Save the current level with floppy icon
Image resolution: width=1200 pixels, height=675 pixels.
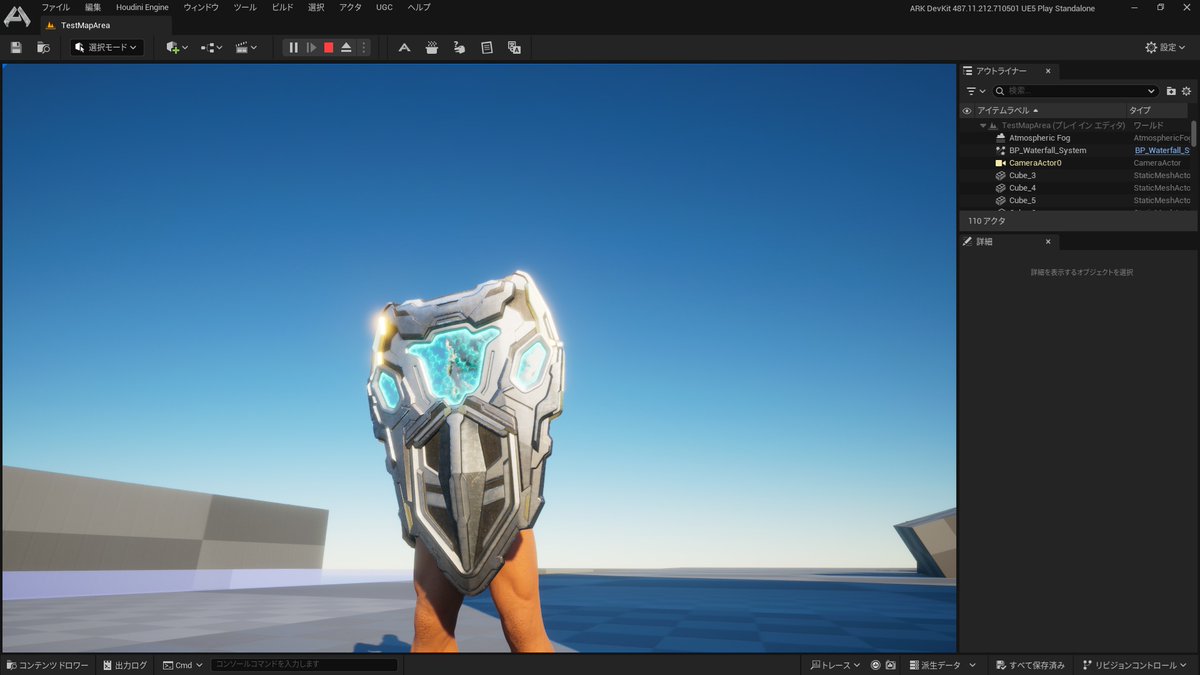(x=16, y=47)
